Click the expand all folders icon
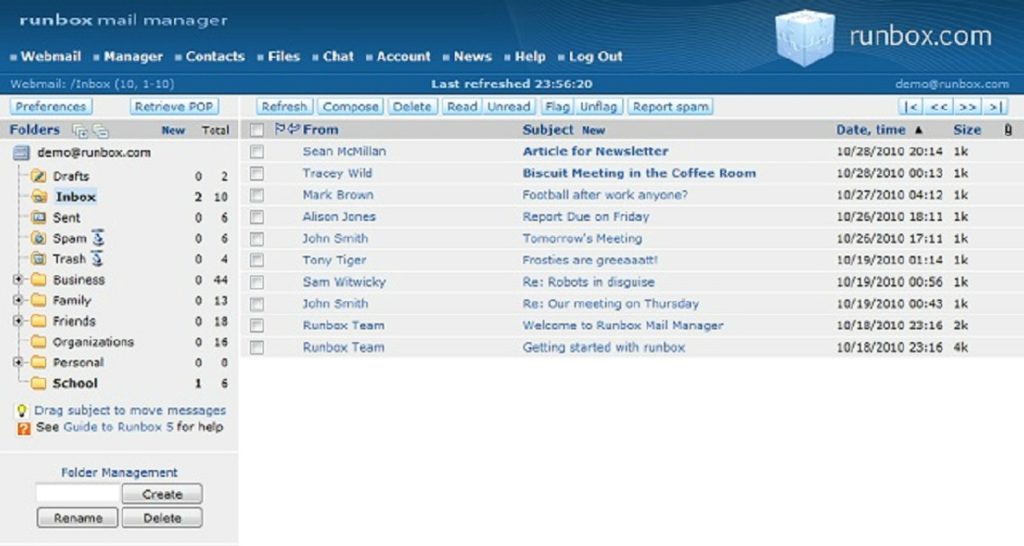 pos(80,130)
